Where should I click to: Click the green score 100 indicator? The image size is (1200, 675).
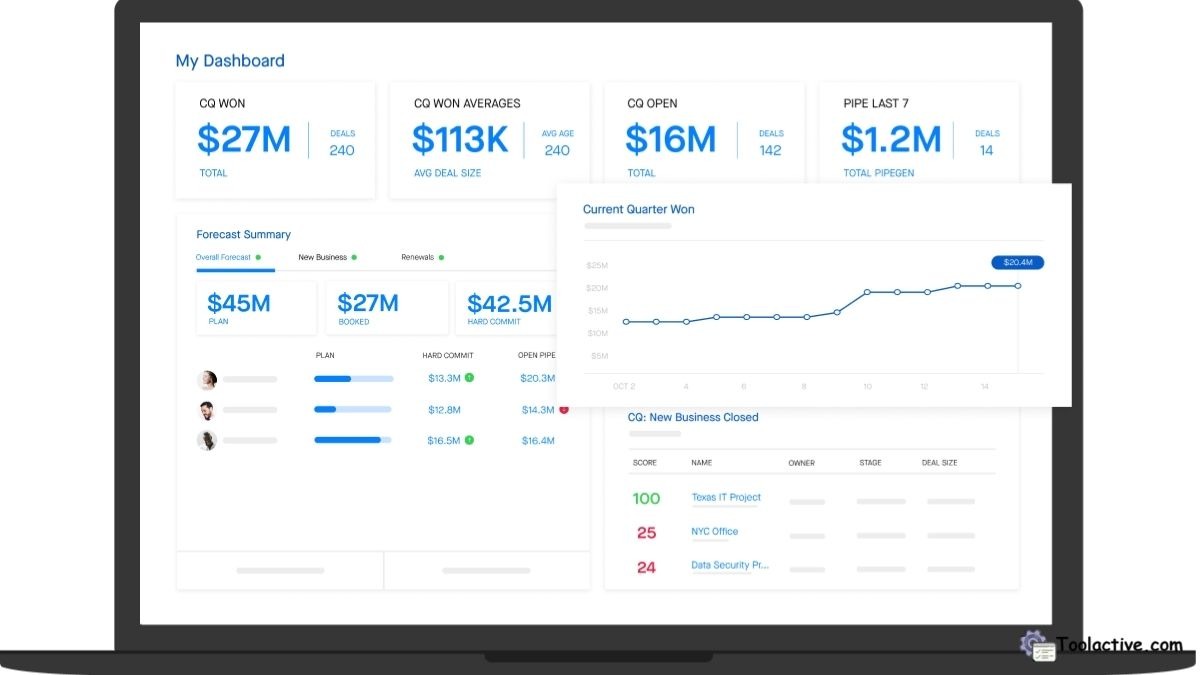coord(646,498)
